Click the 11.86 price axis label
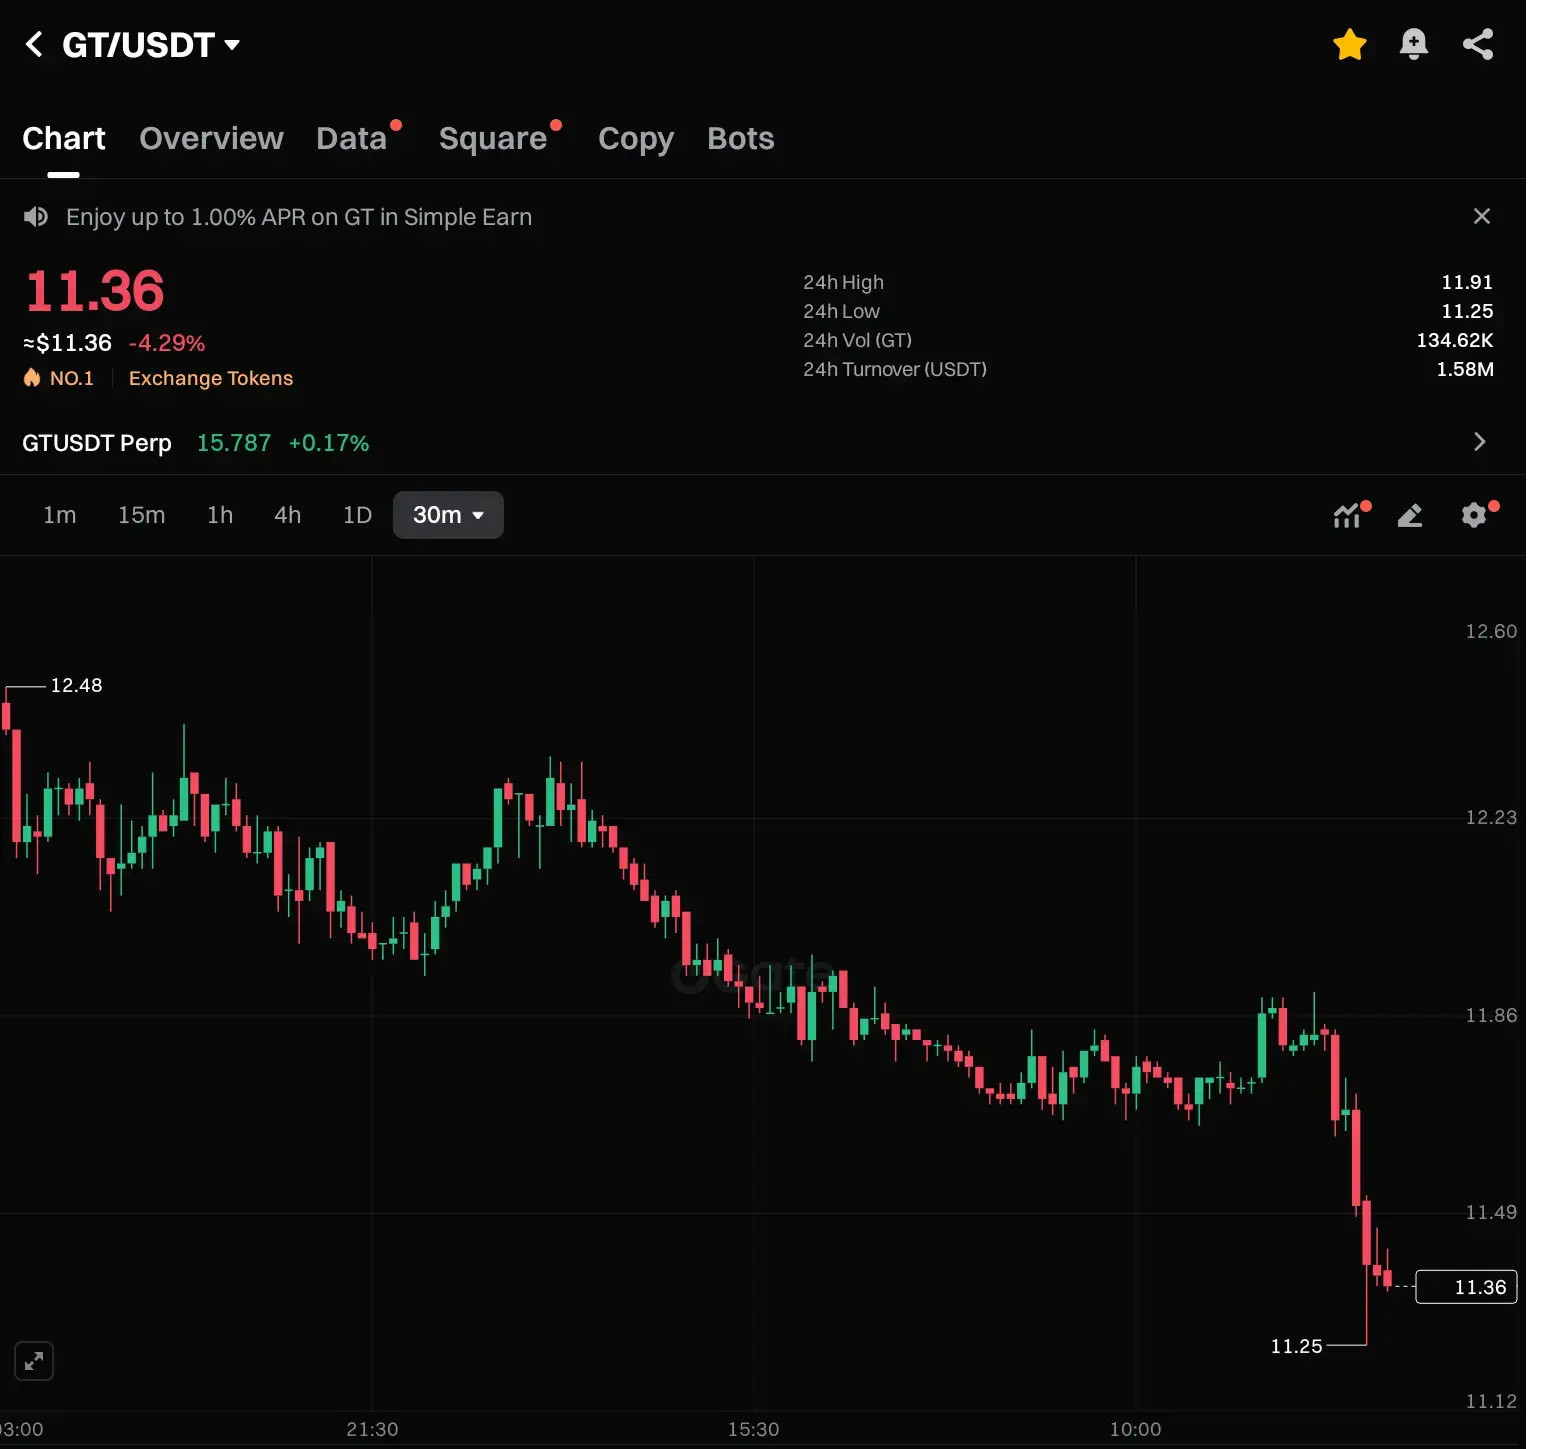1543x1449 pixels. pos(1491,1015)
